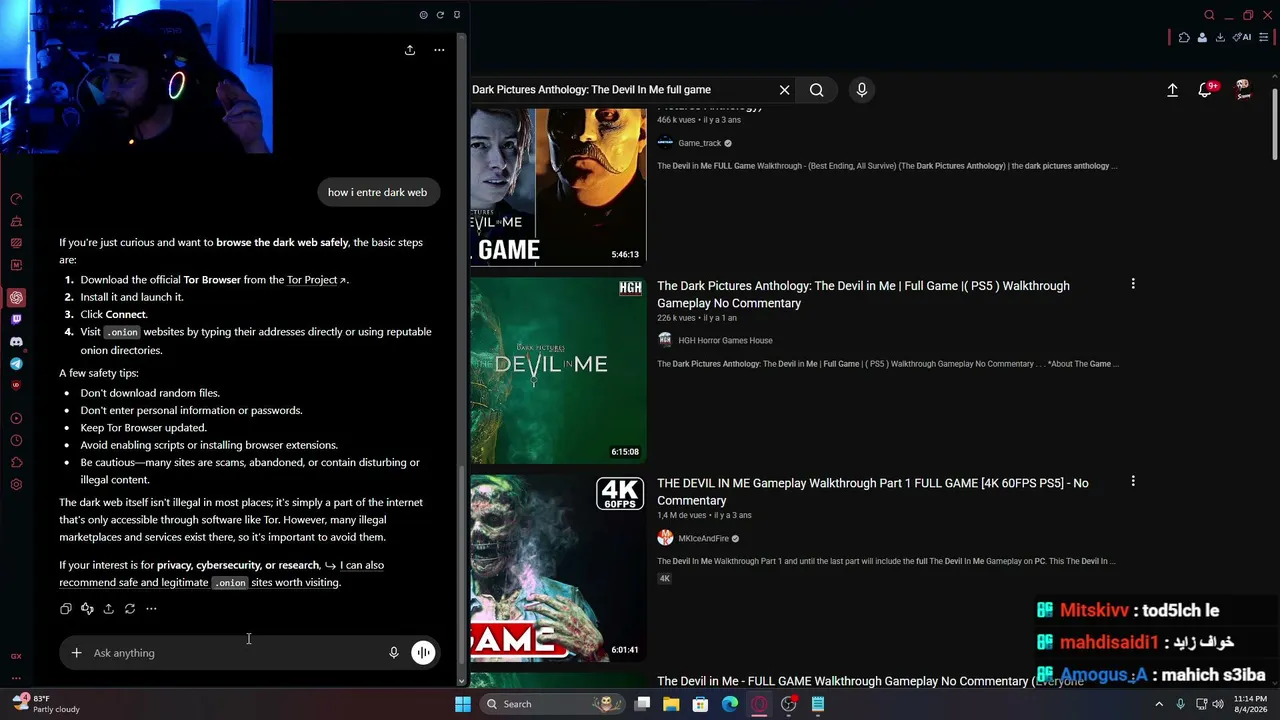This screenshot has height=720, width=1280.
Task: Open Opera tab search magnifier
Action: (1209, 15)
